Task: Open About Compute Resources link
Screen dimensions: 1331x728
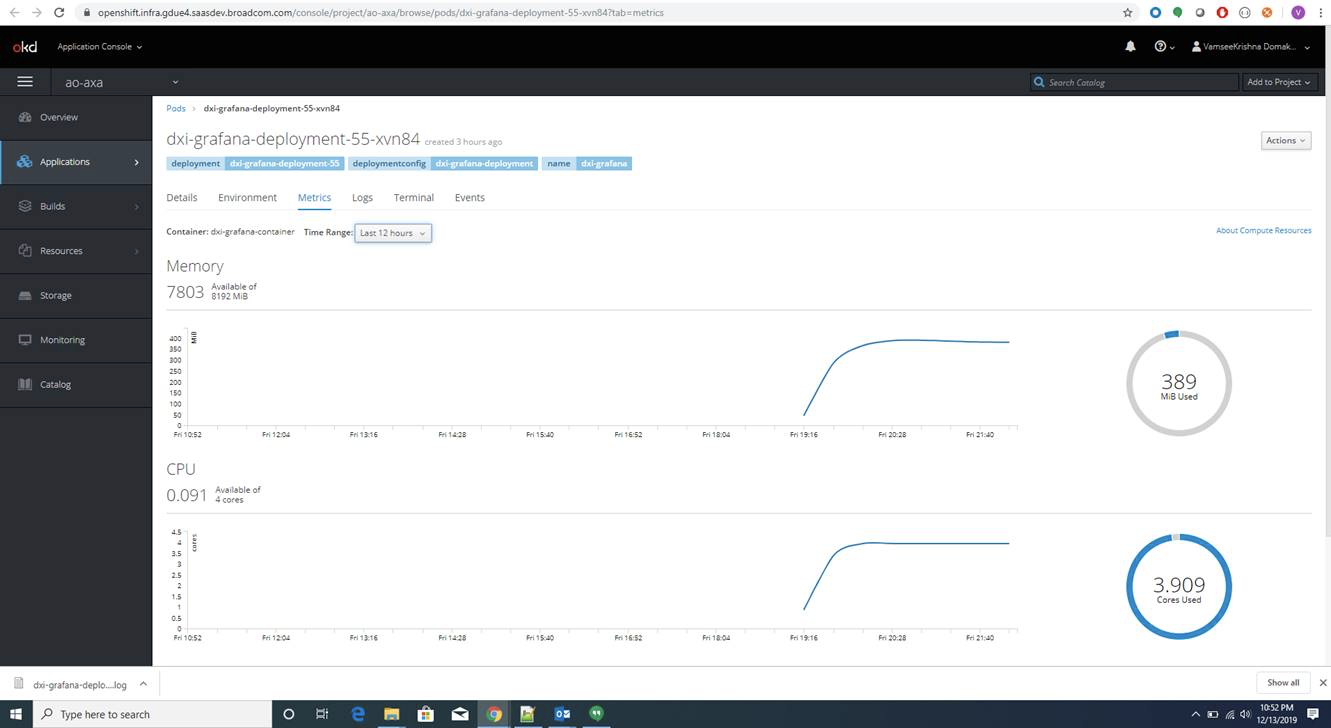Action: point(1263,230)
